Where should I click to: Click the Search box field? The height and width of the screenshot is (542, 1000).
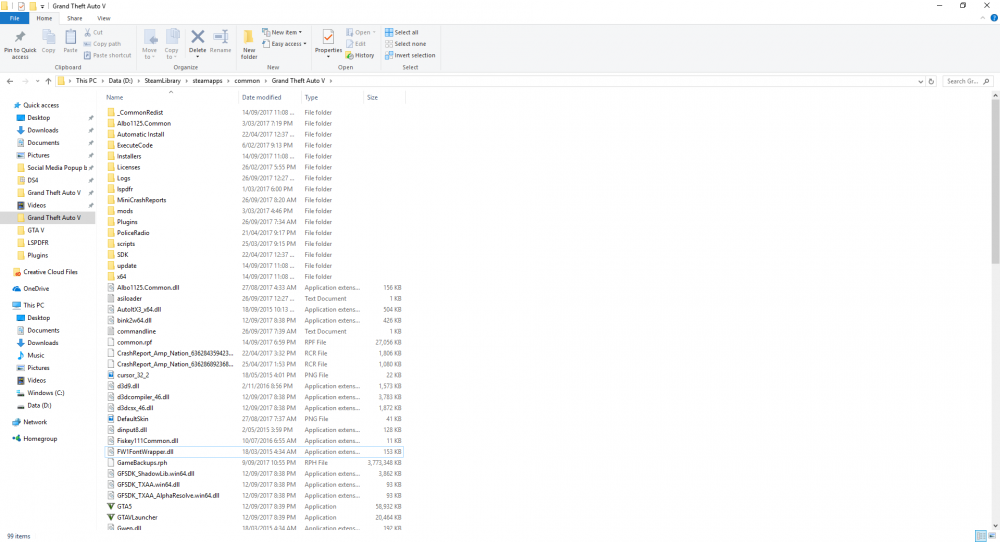click(x=967, y=81)
